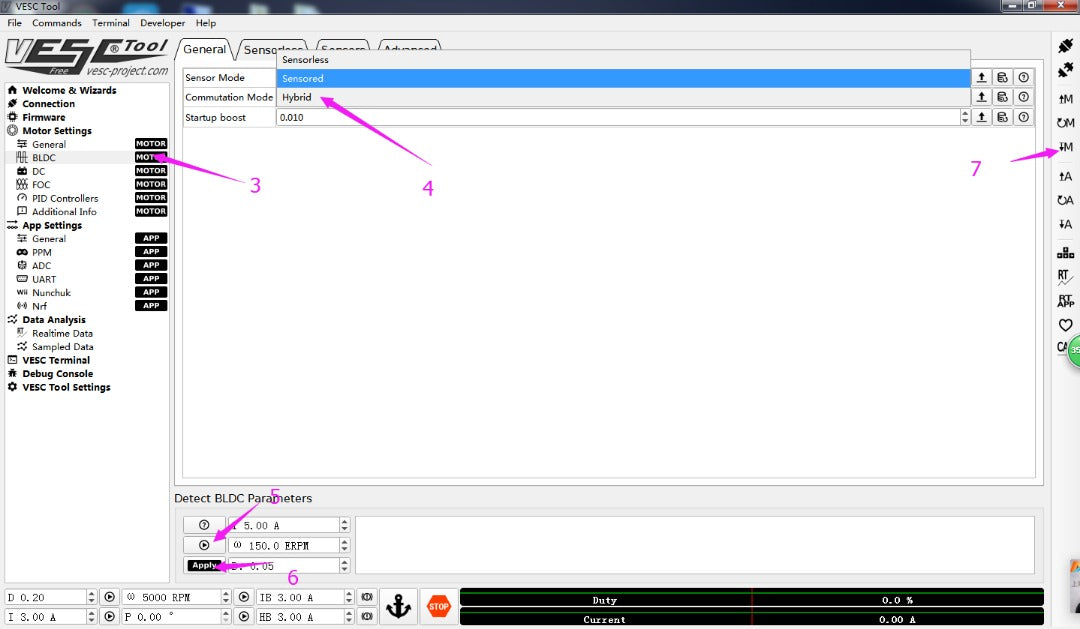Open the File menu
The height and width of the screenshot is (629, 1080).
coord(14,23)
